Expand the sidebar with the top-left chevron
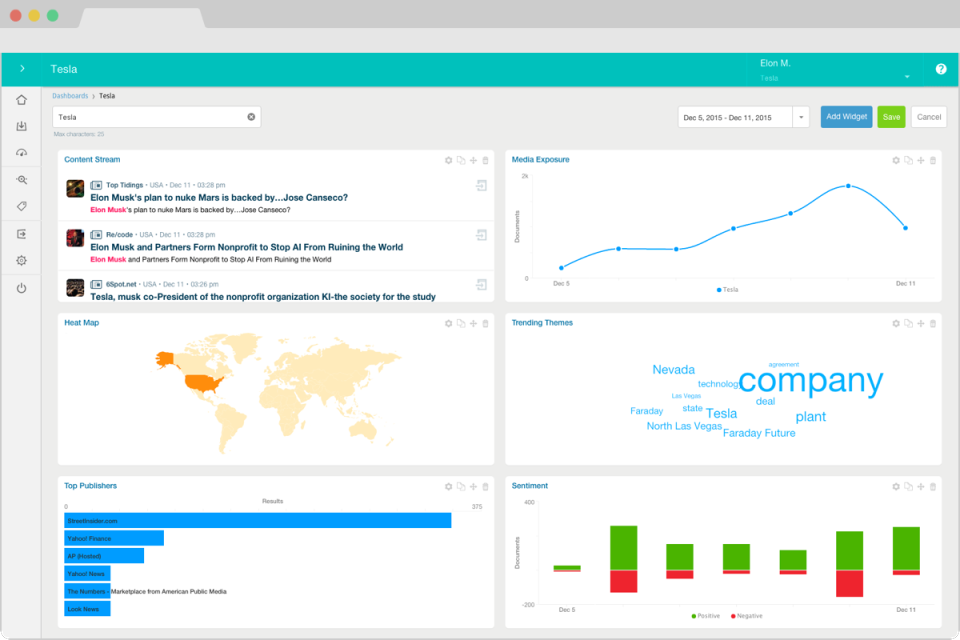Viewport: 960px width, 640px height. [x=22, y=69]
